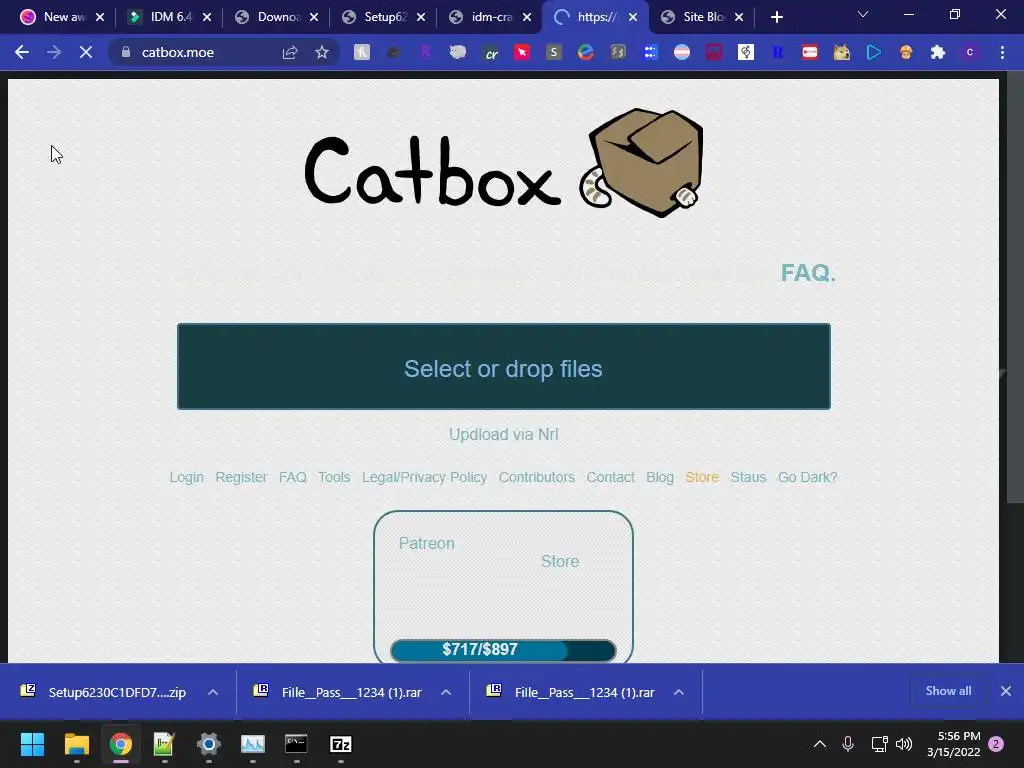Open the Login link

point(187,477)
